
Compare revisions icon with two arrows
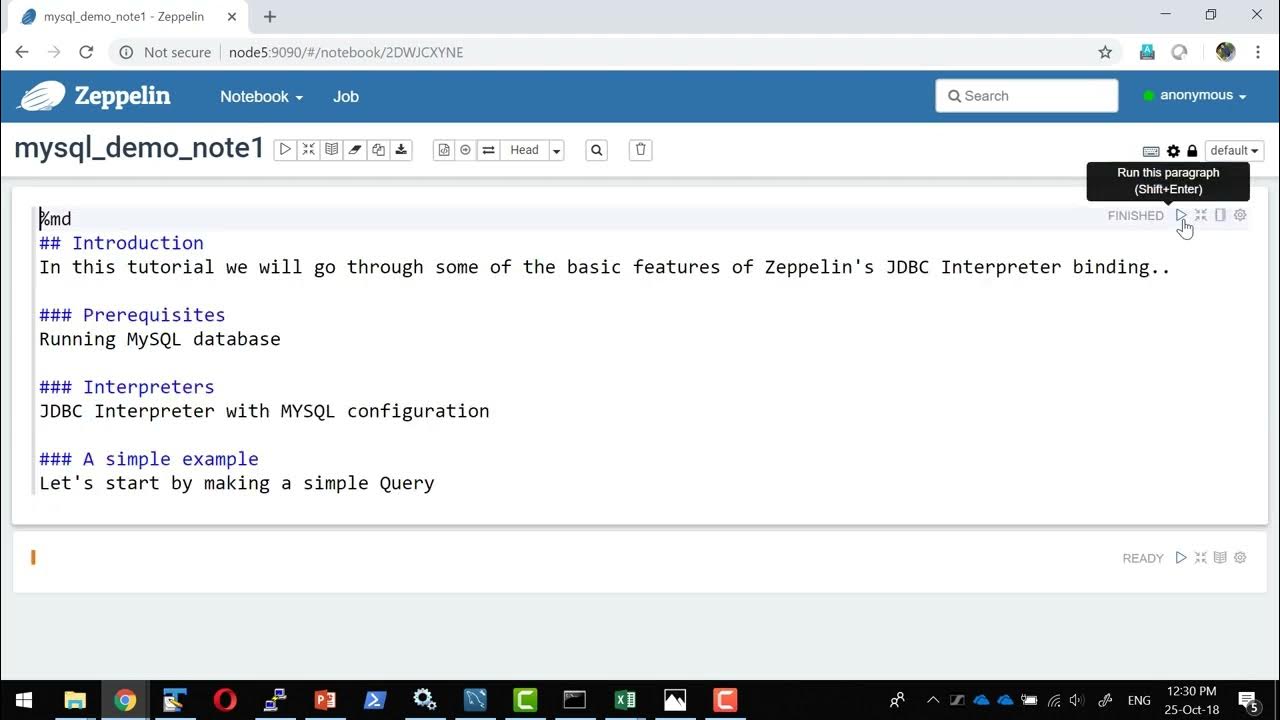point(488,150)
